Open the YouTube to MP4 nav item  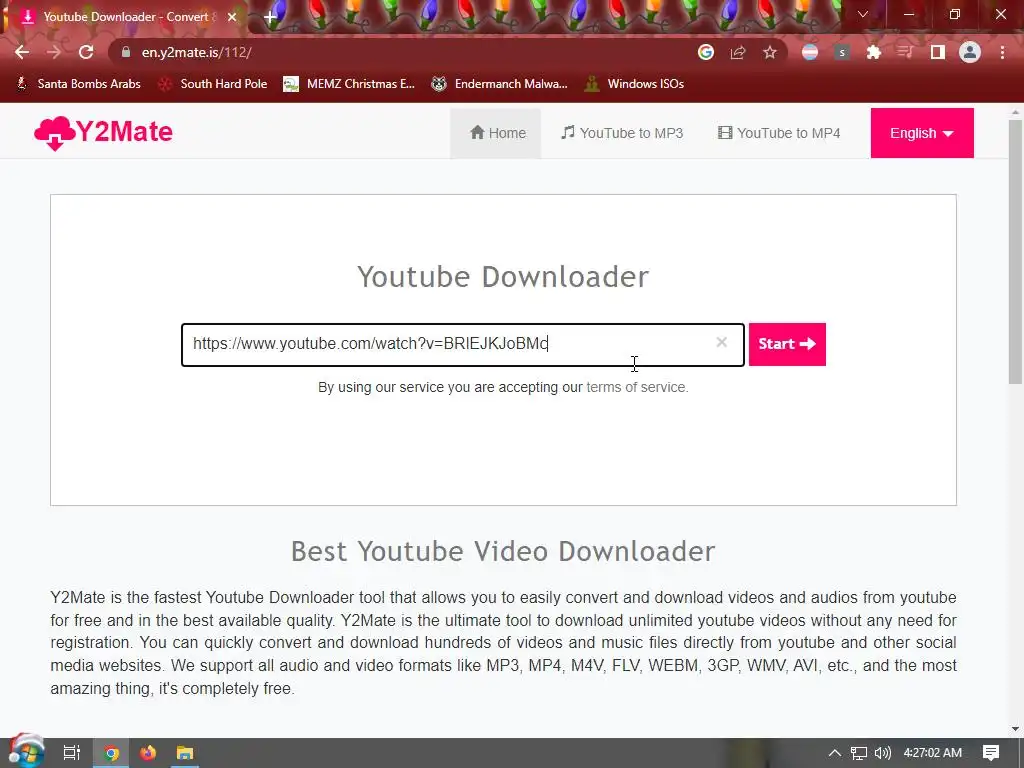pos(778,133)
